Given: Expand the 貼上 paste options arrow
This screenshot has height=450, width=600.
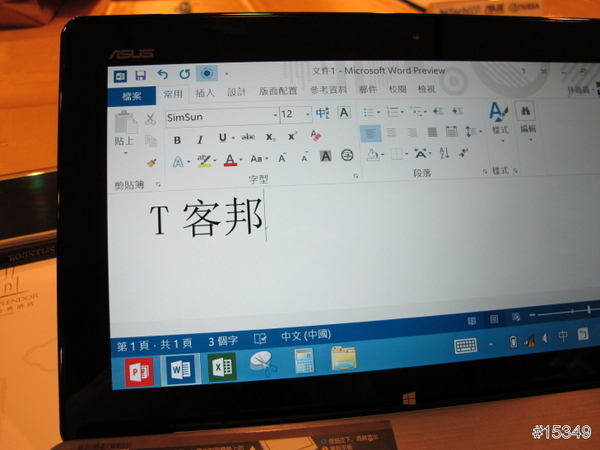Looking at the screenshot, I should (x=126, y=153).
